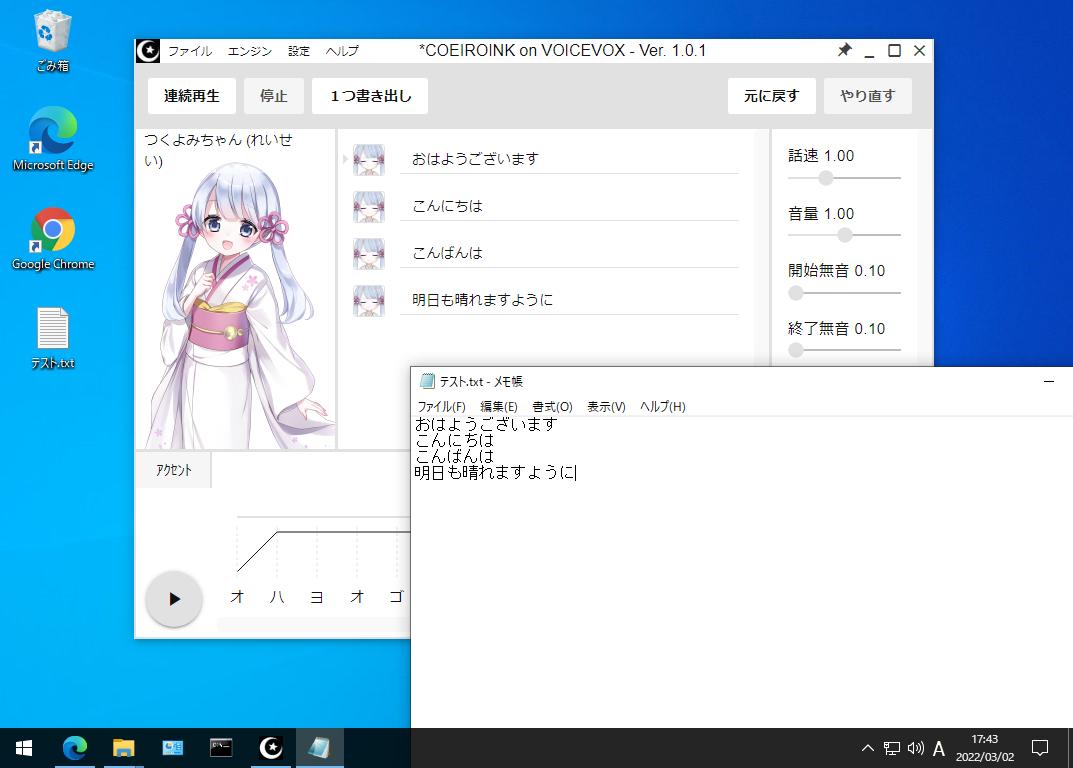The width and height of the screenshot is (1073, 768).
Task: Minimize the Notepad window
Action: (1049, 381)
